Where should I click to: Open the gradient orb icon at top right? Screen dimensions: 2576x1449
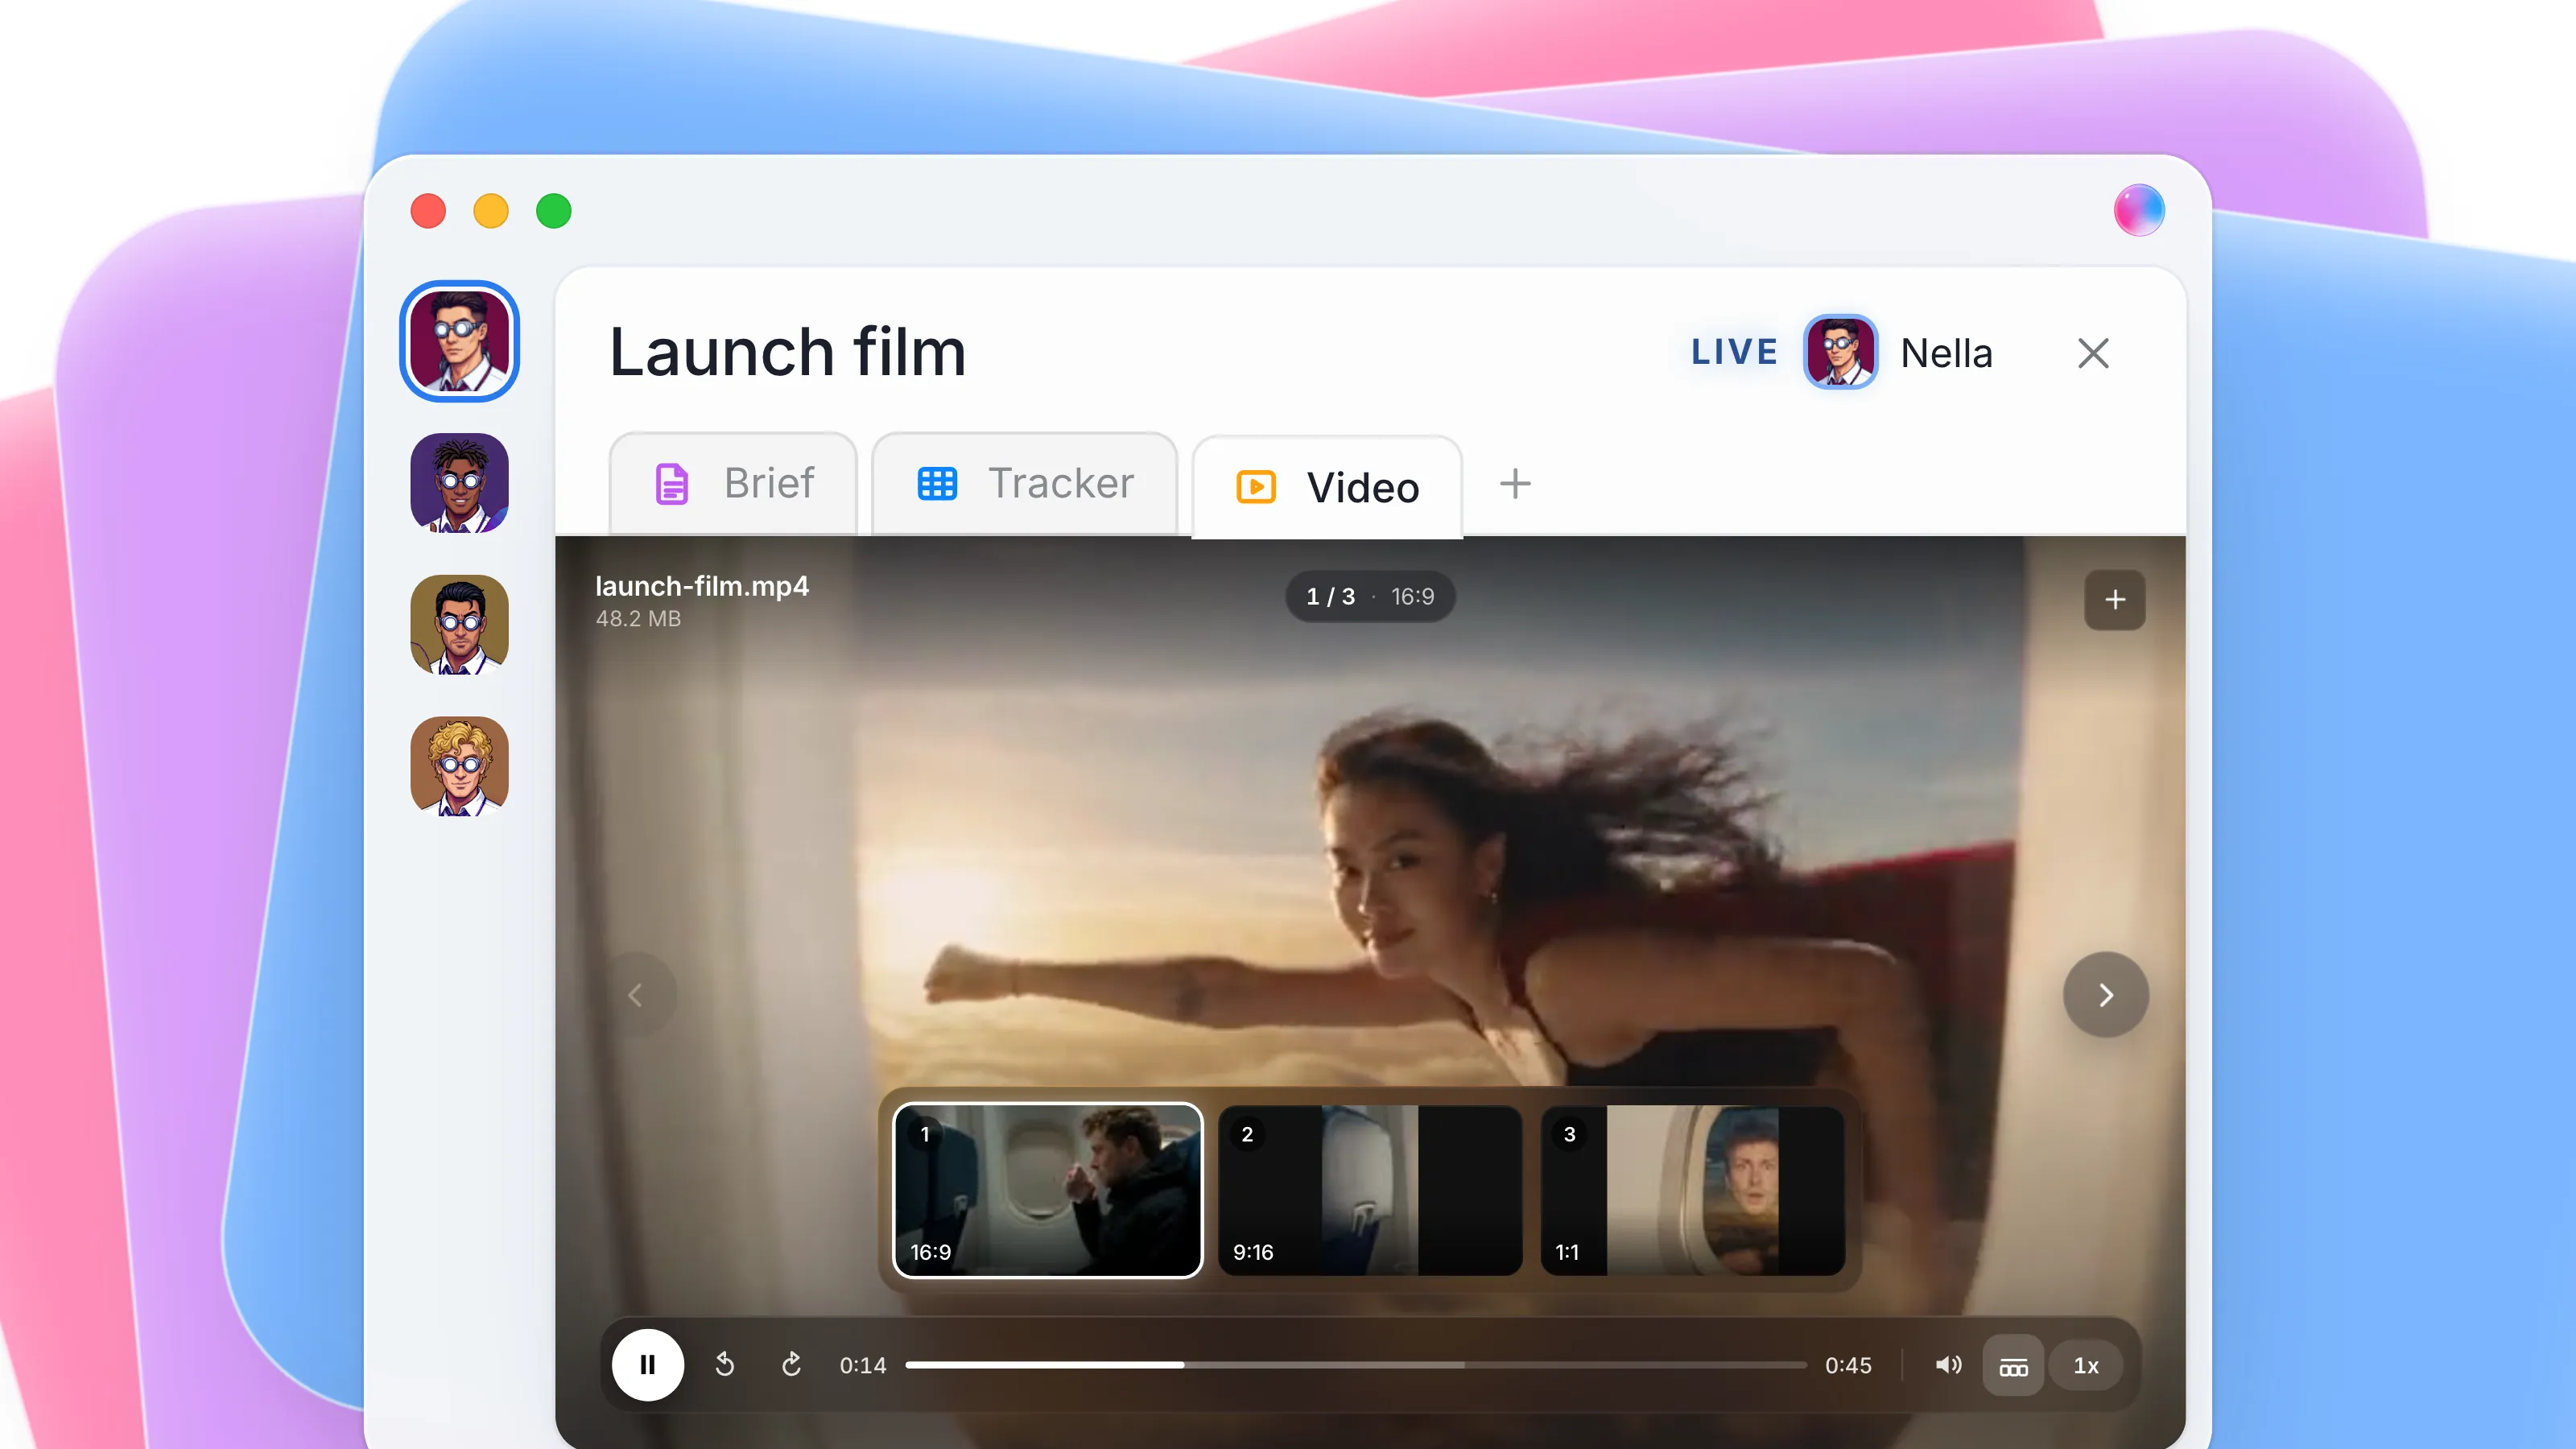[x=2139, y=210]
